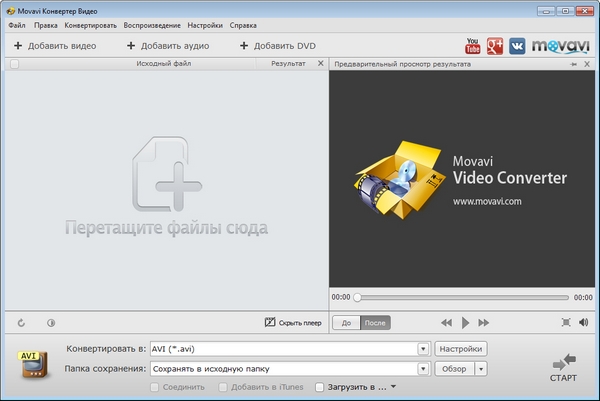Enable the Загрузить в checkbox
Image resolution: width=600 pixels, height=401 pixels.
tap(320, 387)
